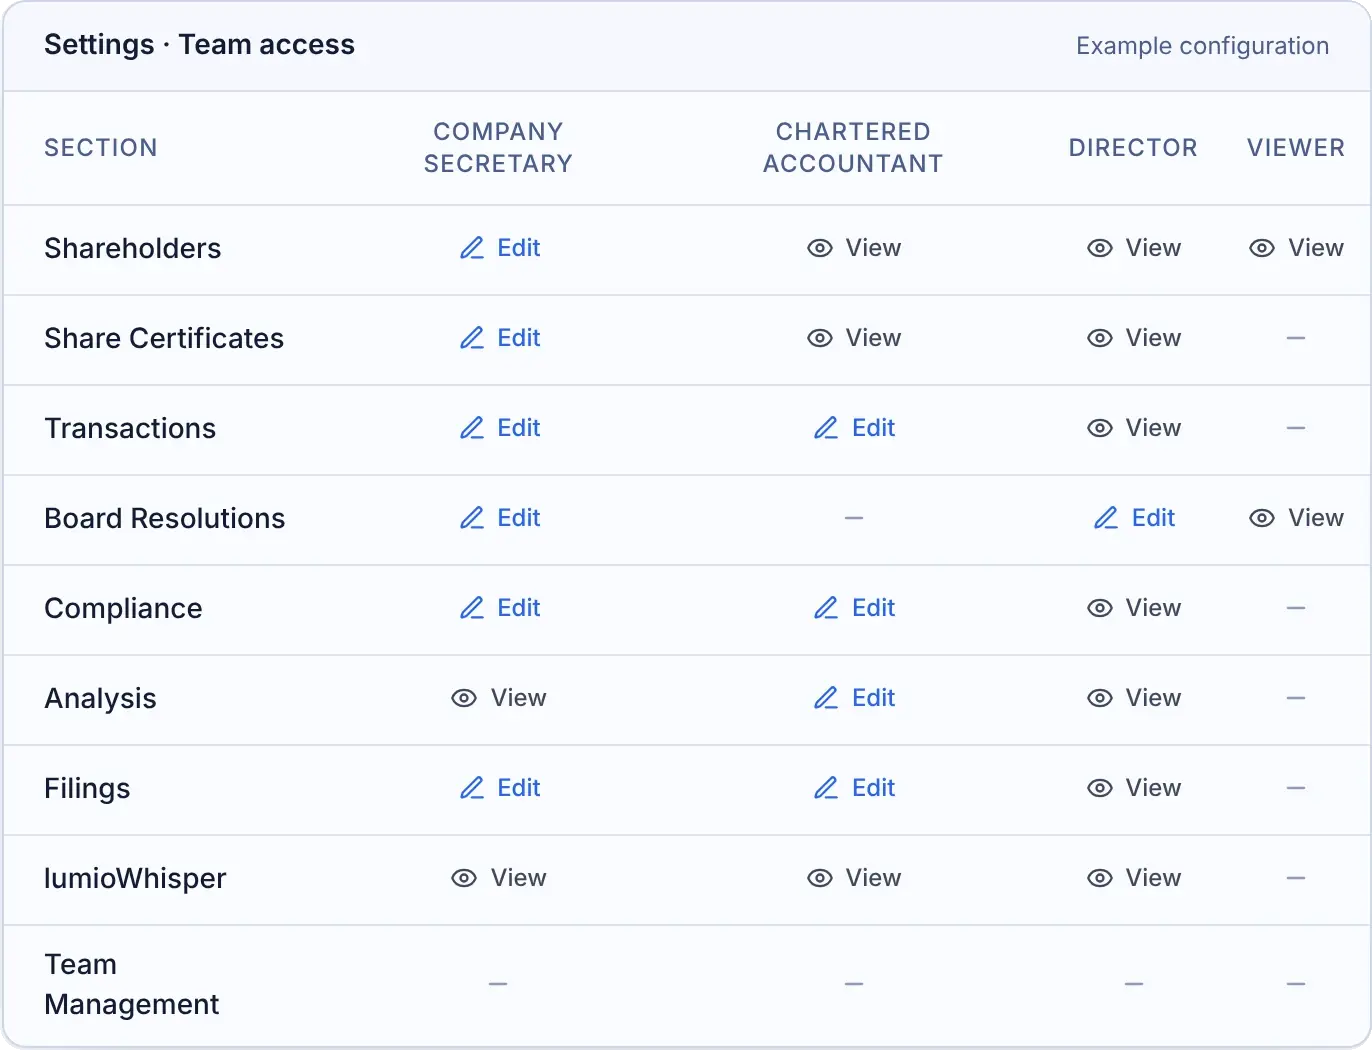1372x1050 pixels.
Task: Select the Board Resolutions row label
Action: [165, 518]
